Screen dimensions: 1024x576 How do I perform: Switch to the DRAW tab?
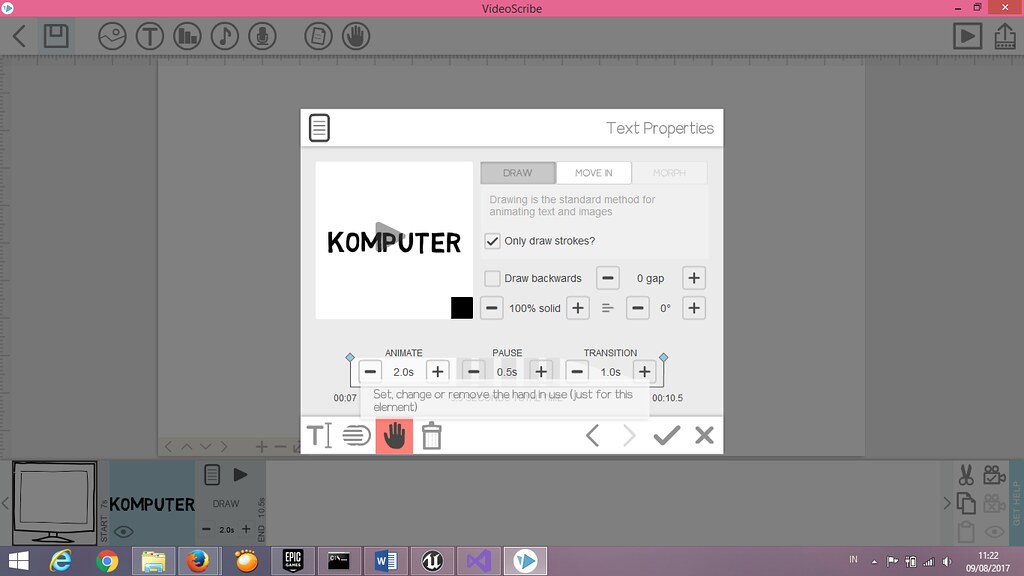(518, 173)
